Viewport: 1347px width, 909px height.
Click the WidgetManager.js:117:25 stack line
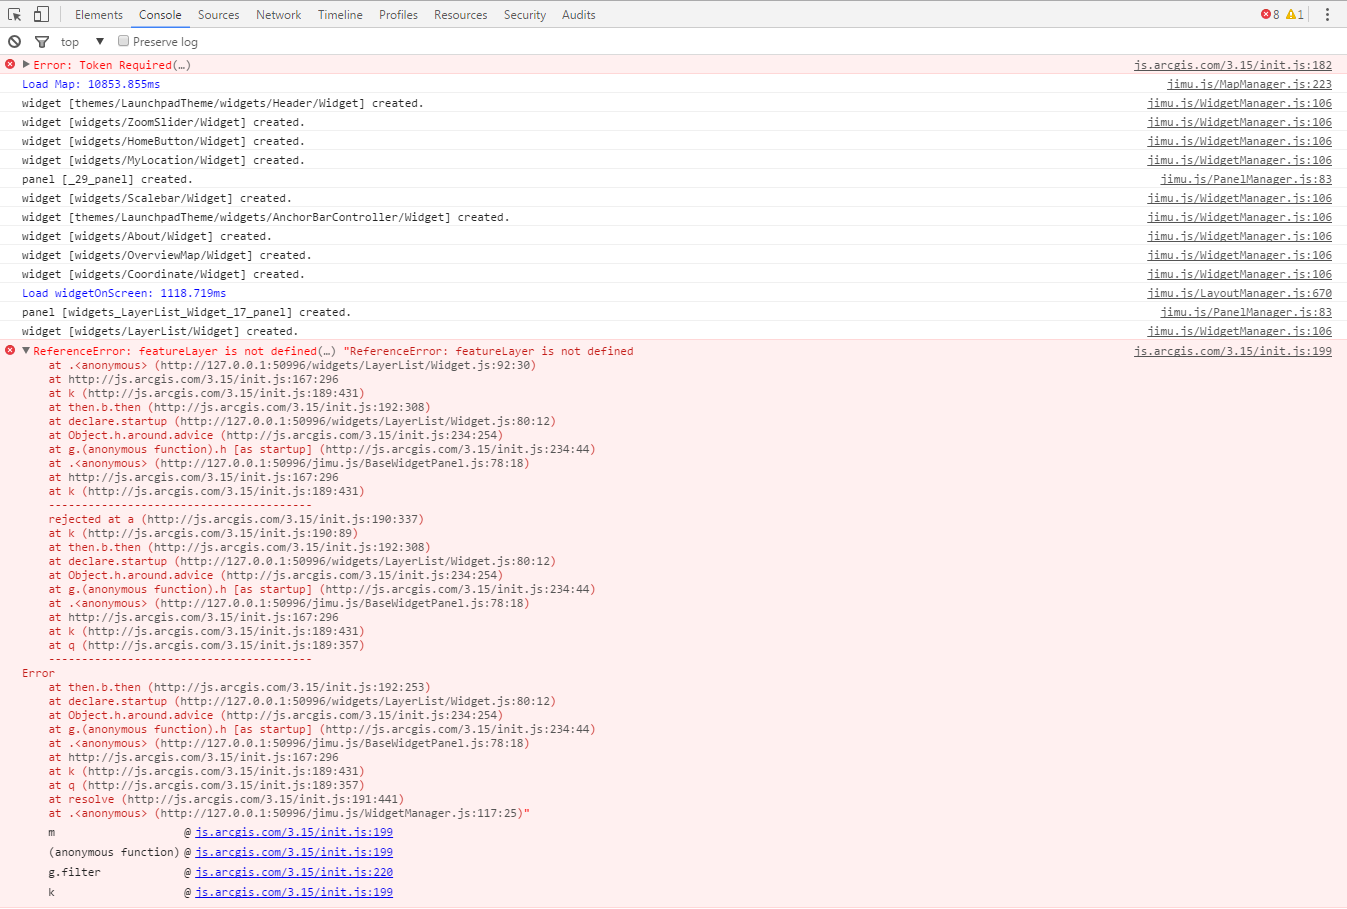click(289, 813)
